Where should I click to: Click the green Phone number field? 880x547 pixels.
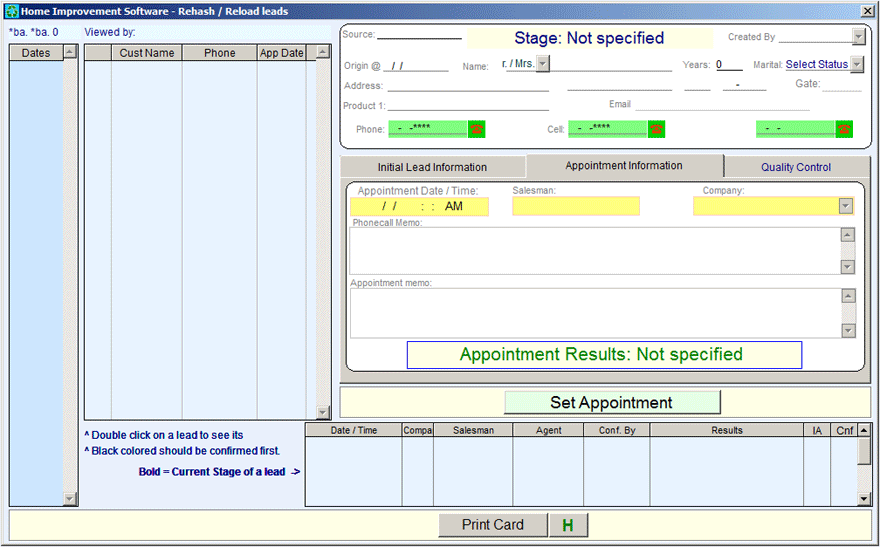[x=428, y=128]
